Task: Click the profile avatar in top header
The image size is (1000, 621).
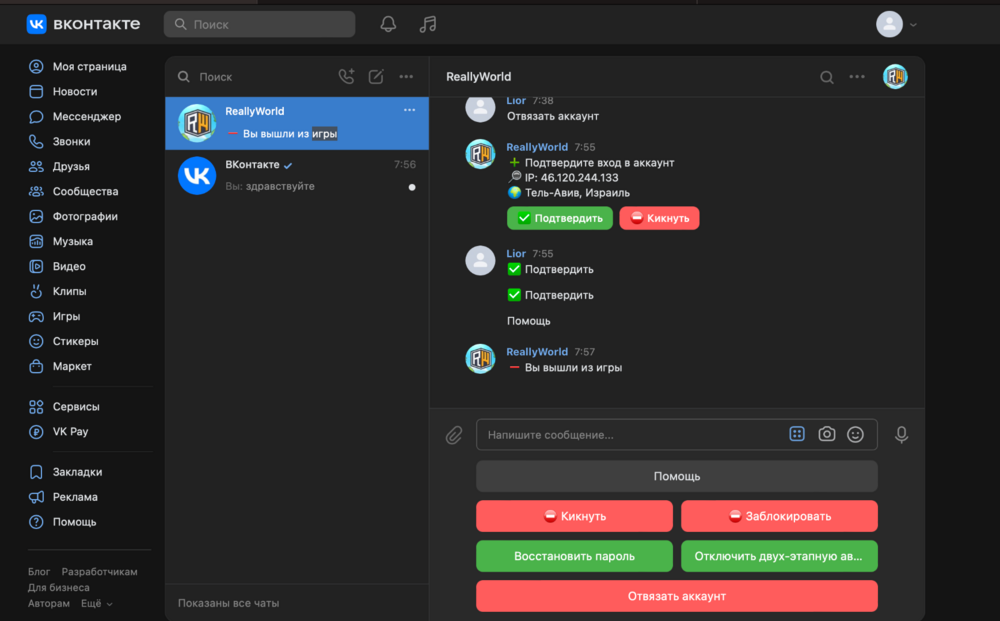Action: point(889,24)
